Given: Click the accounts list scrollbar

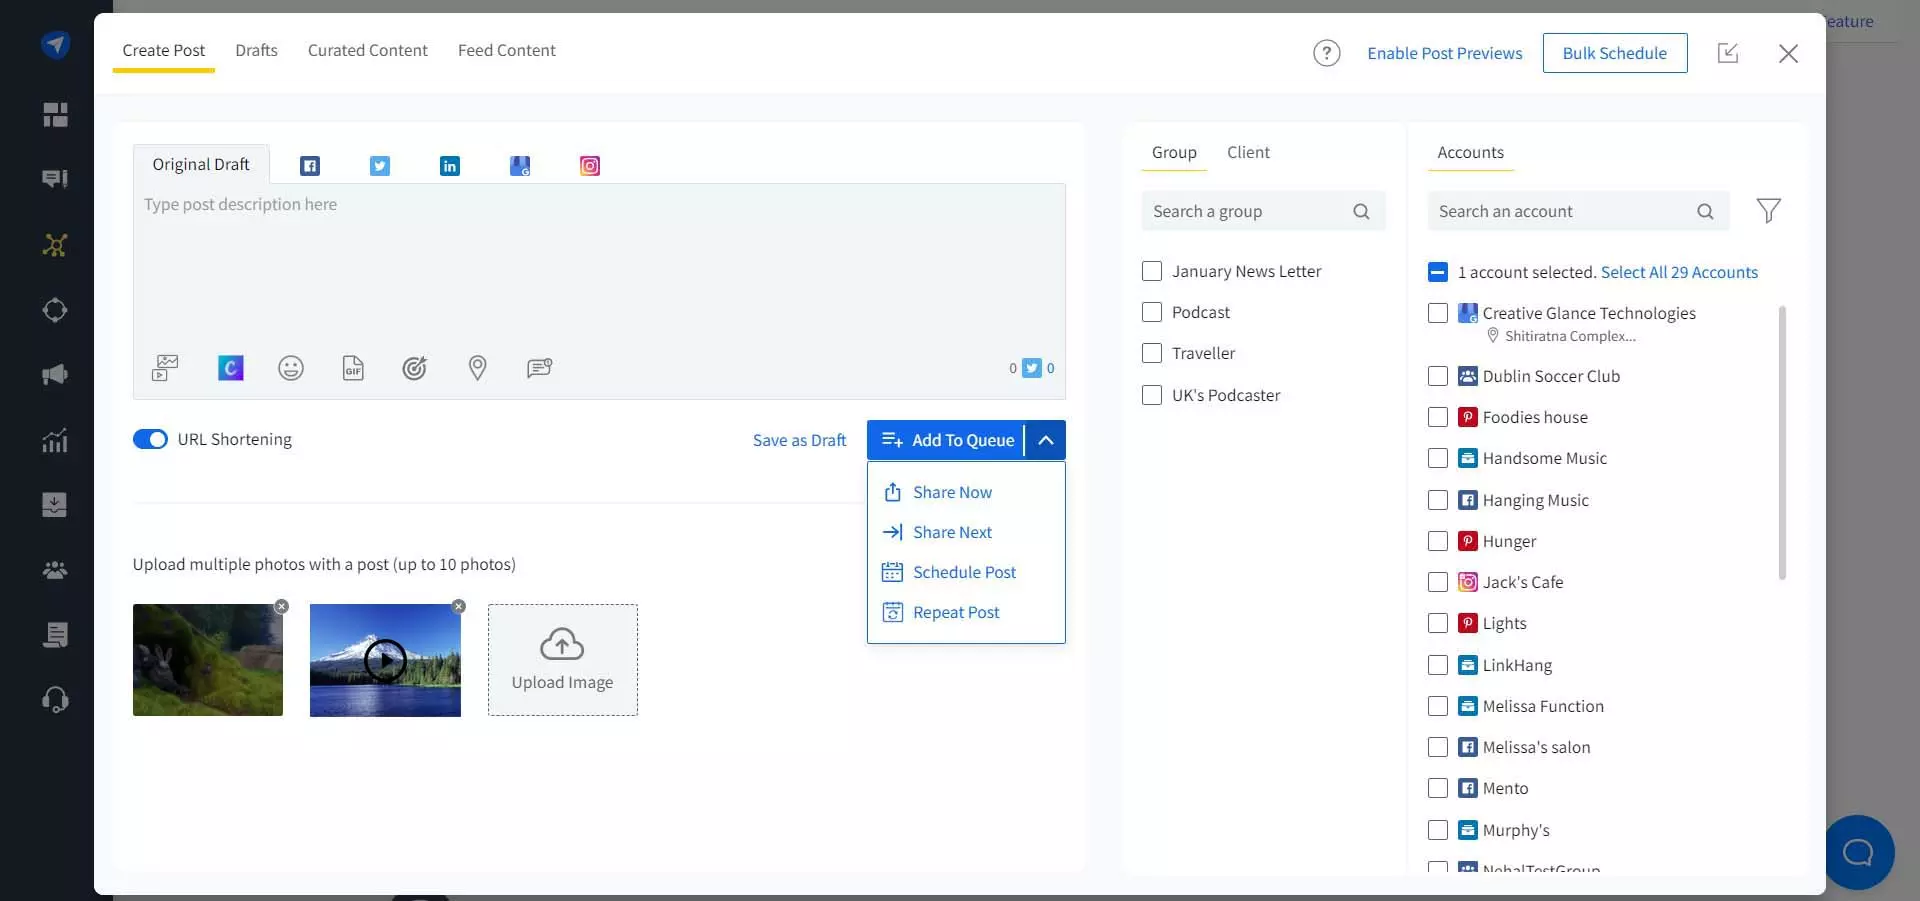Looking at the screenshot, I should [x=1782, y=443].
